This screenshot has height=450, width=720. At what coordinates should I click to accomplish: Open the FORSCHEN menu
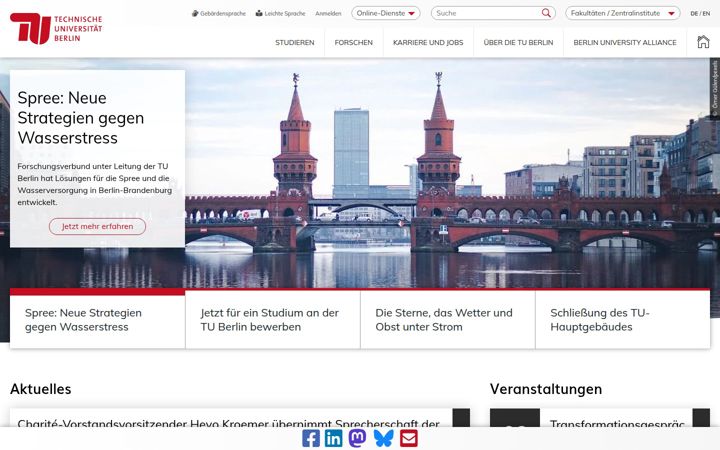(354, 42)
